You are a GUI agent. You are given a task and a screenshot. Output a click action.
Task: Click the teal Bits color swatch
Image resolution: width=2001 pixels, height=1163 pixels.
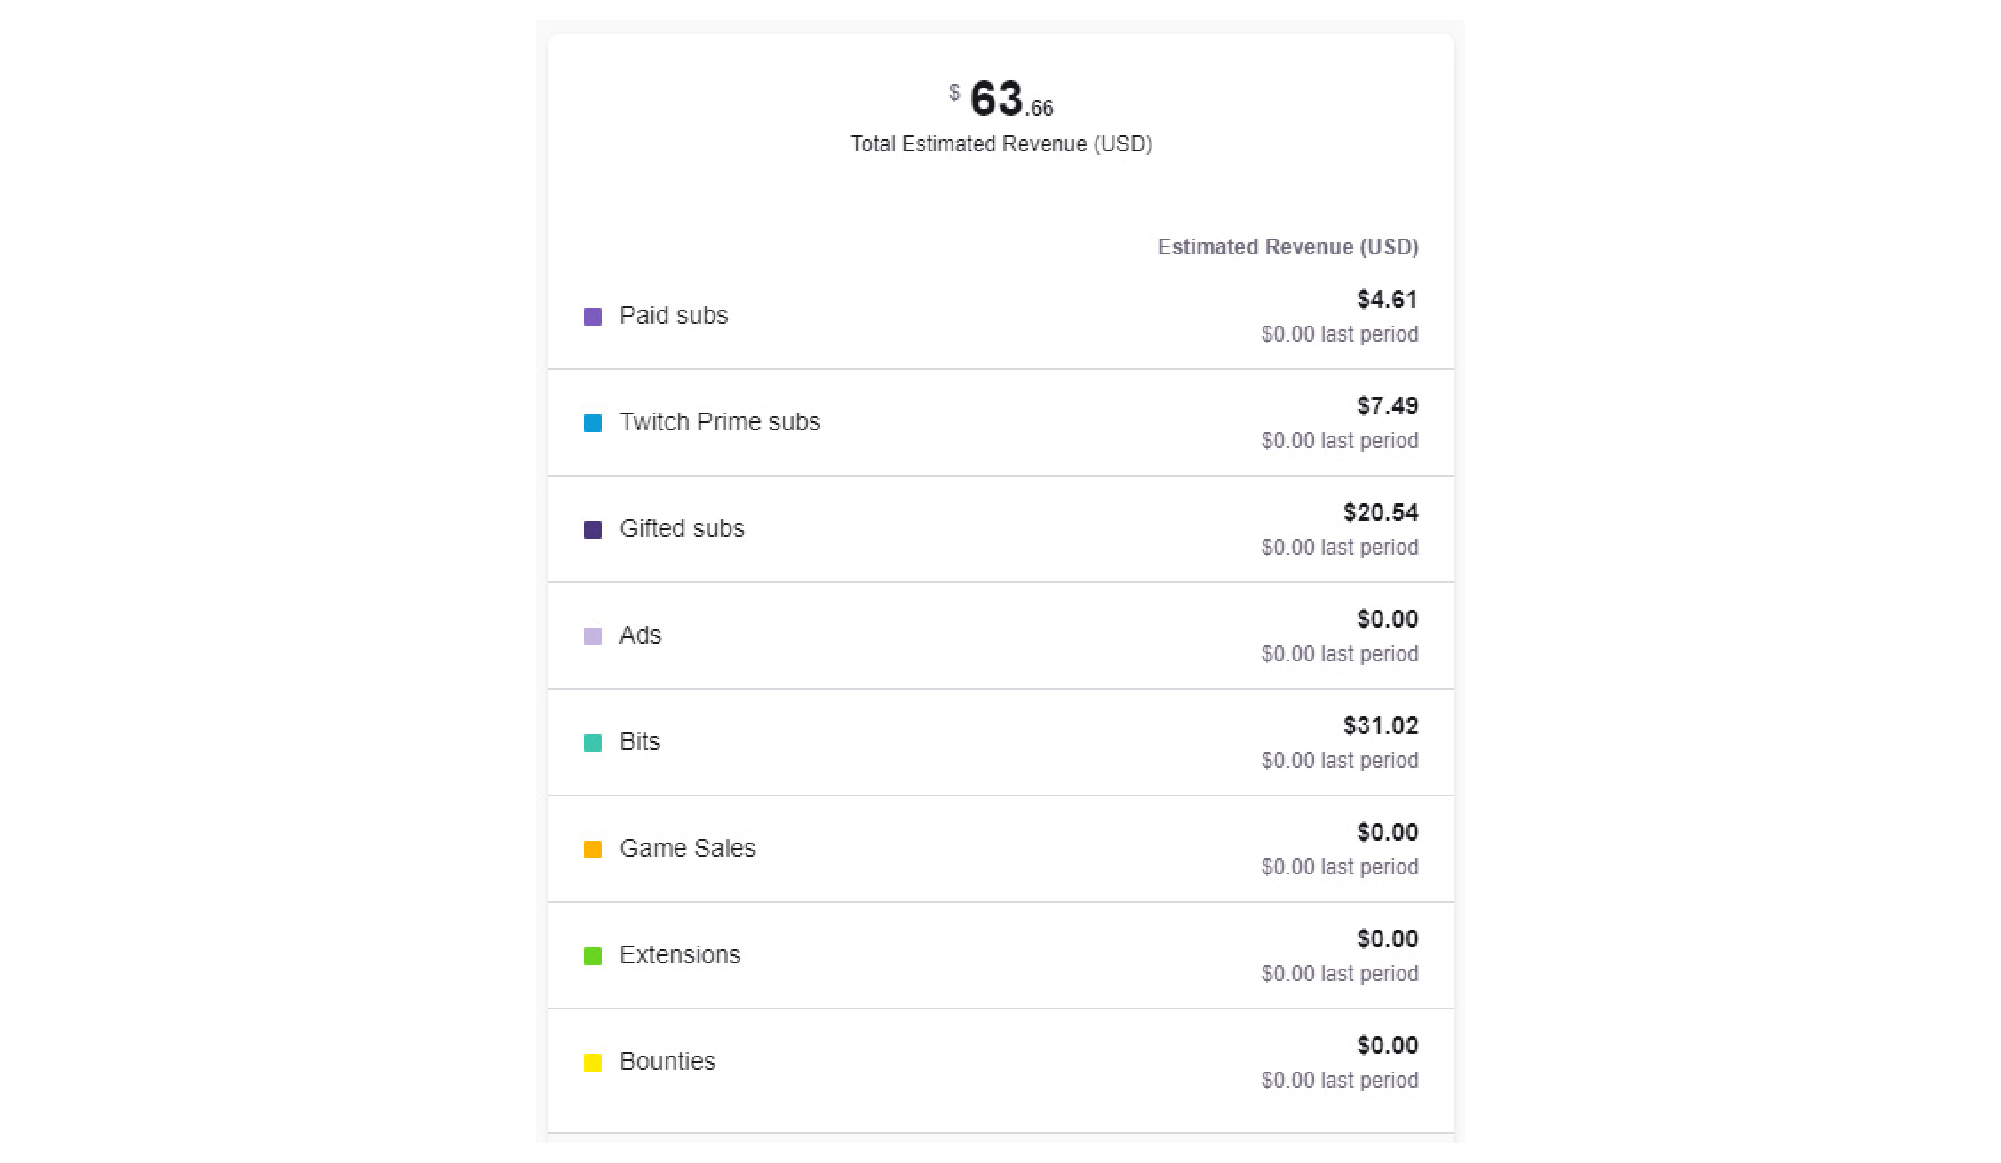coord(593,743)
